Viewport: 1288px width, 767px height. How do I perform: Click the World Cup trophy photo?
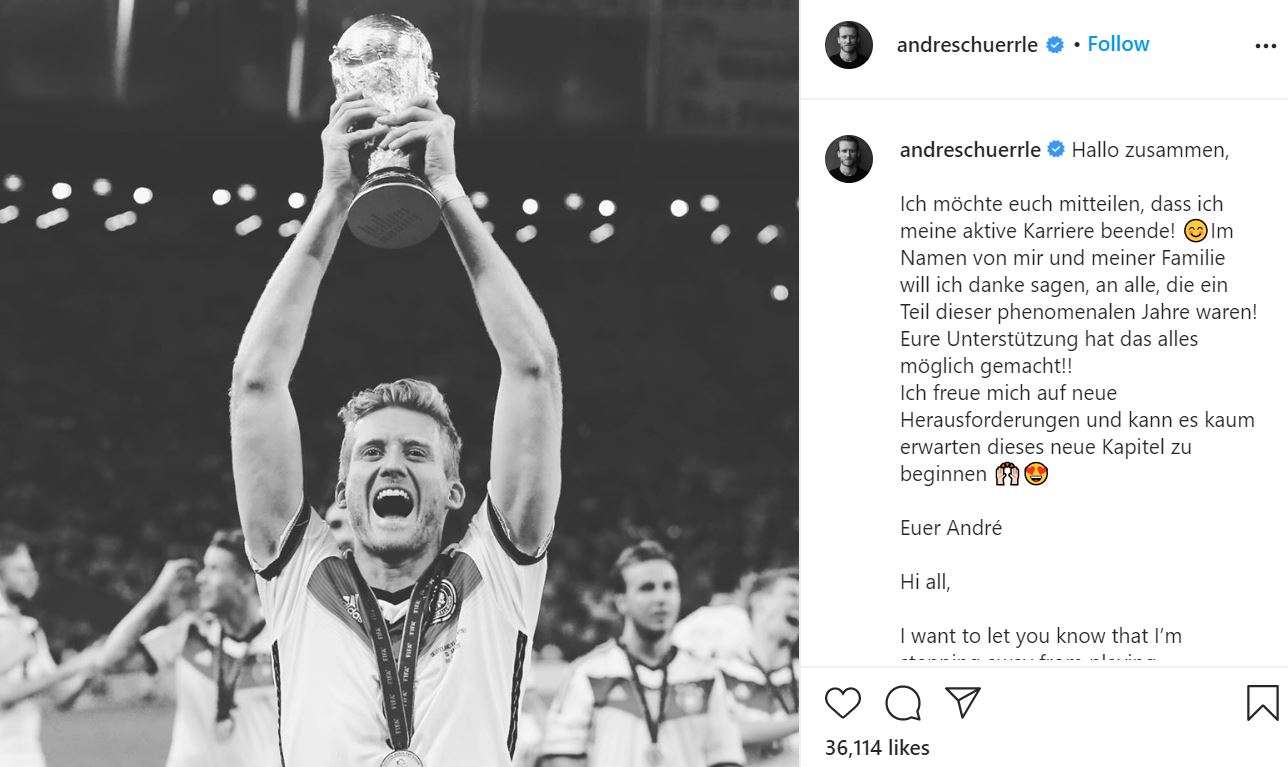point(399,383)
